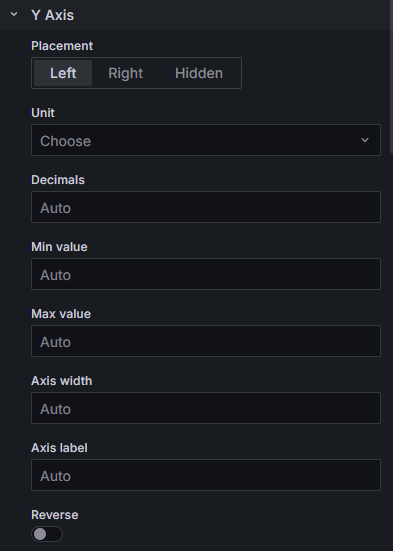Click into the Min value field

pos(206,274)
